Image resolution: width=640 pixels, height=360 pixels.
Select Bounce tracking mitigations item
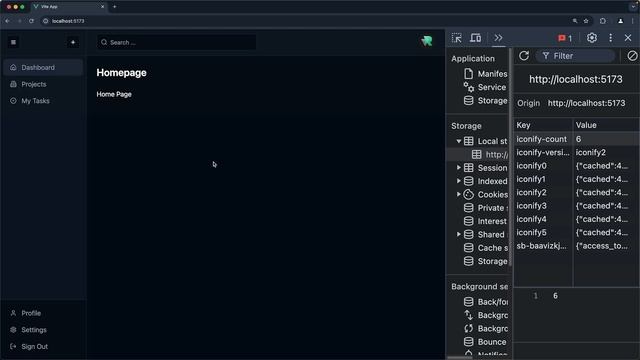[x=486, y=342]
